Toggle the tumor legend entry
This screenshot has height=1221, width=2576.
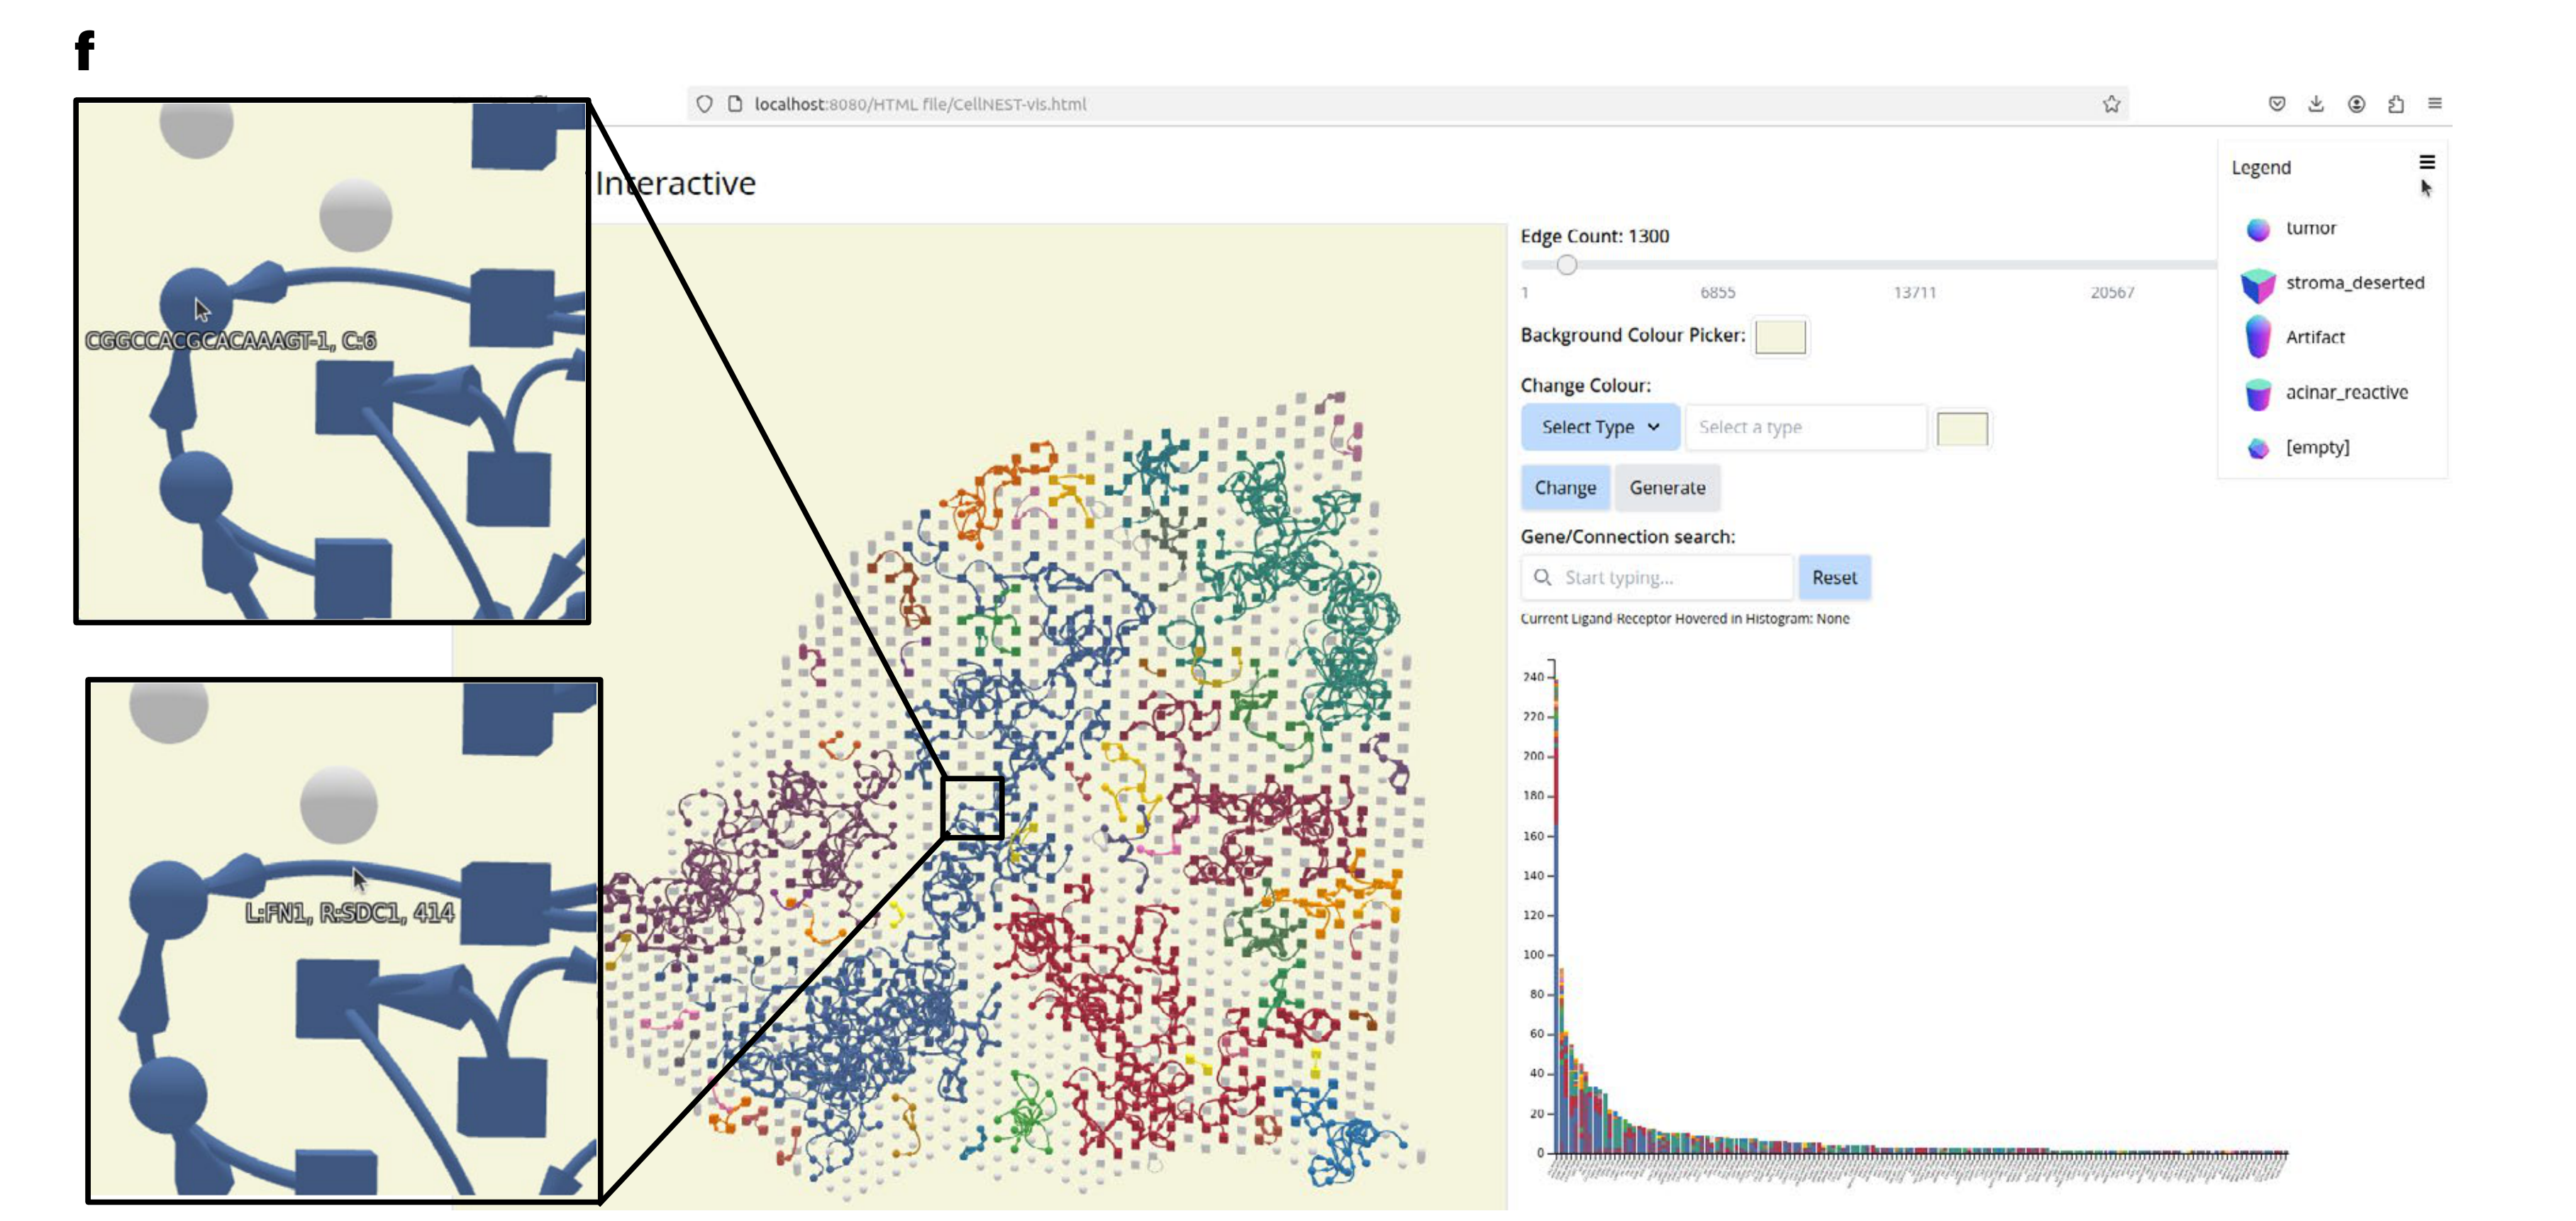point(2310,229)
